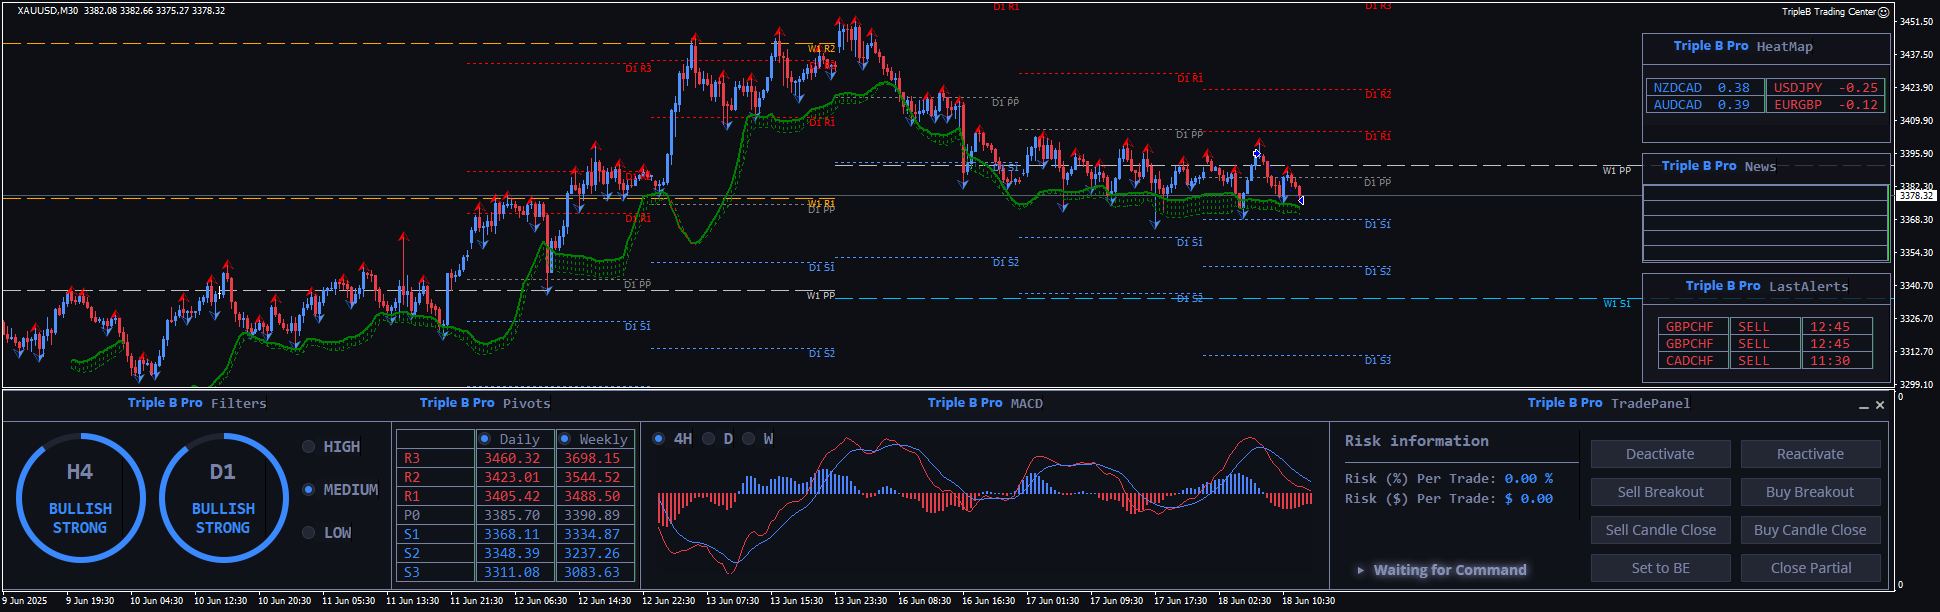Select NZDCAD in the HeatMap
The image size is (1940, 612).
(1677, 88)
